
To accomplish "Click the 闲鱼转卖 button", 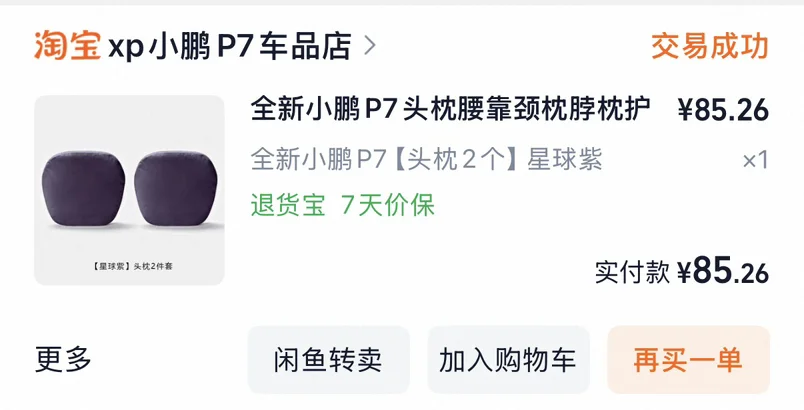I will click(329, 360).
